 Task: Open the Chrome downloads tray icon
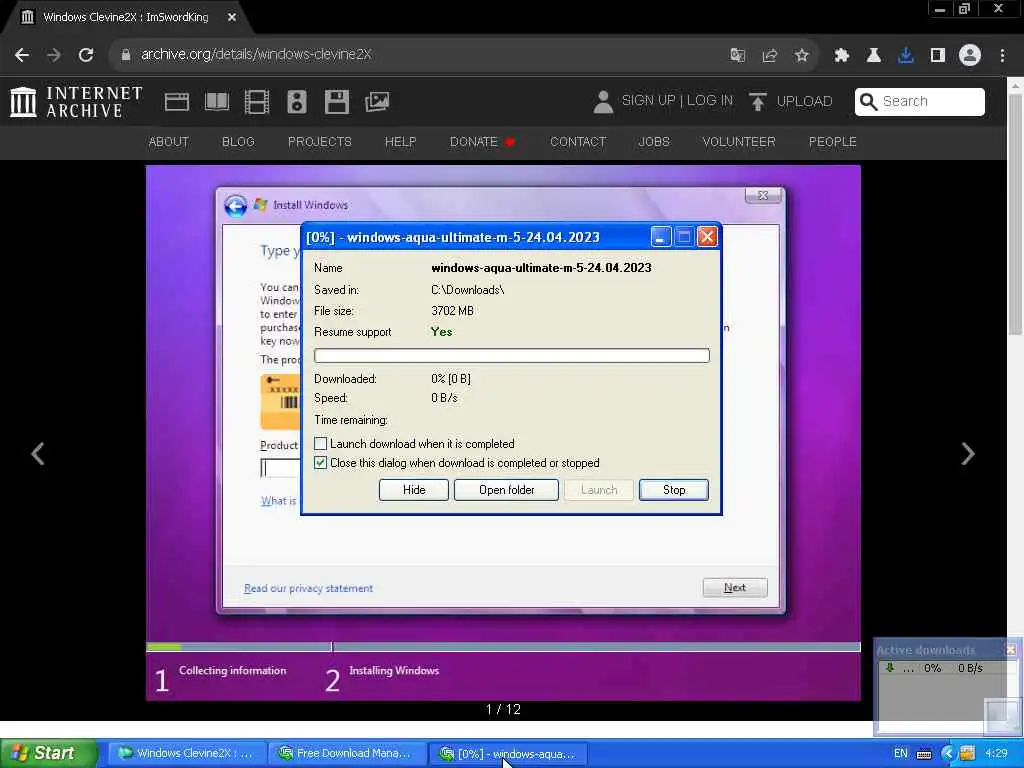click(905, 56)
